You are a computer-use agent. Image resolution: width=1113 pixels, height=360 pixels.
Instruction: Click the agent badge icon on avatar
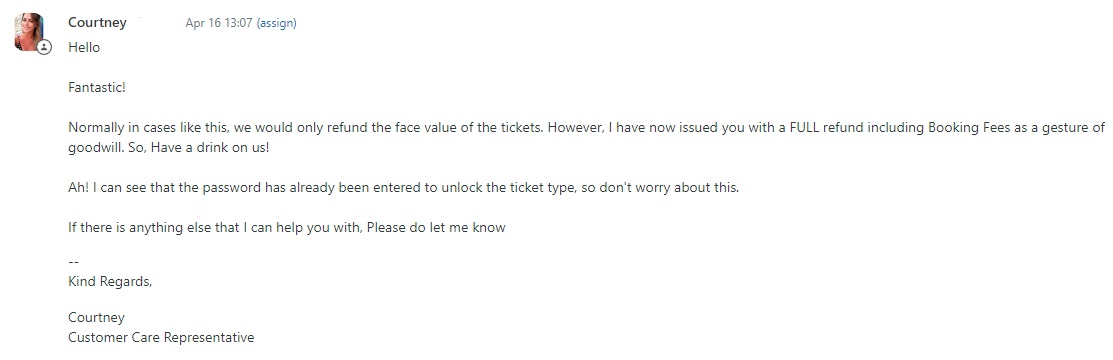pyautogui.click(x=44, y=48)
